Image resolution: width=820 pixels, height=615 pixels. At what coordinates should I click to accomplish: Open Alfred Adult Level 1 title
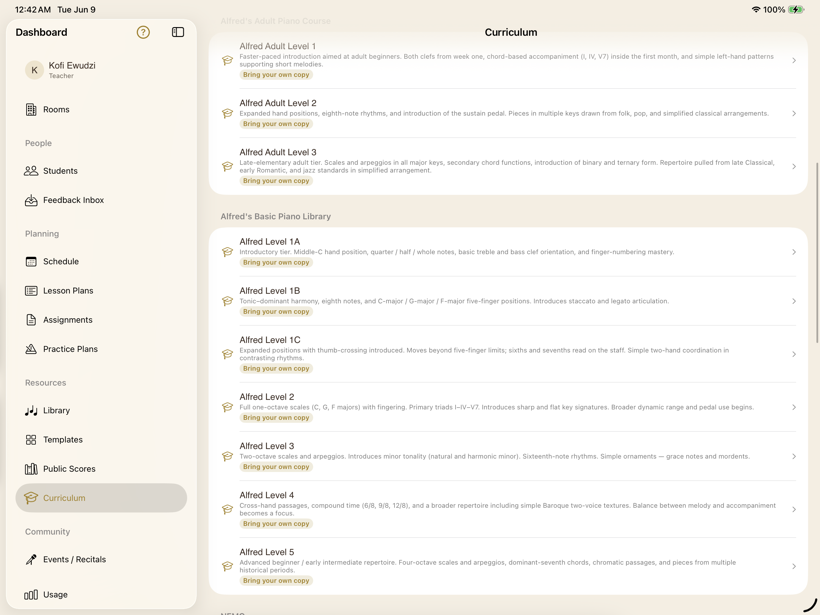(x=277, y=46)
